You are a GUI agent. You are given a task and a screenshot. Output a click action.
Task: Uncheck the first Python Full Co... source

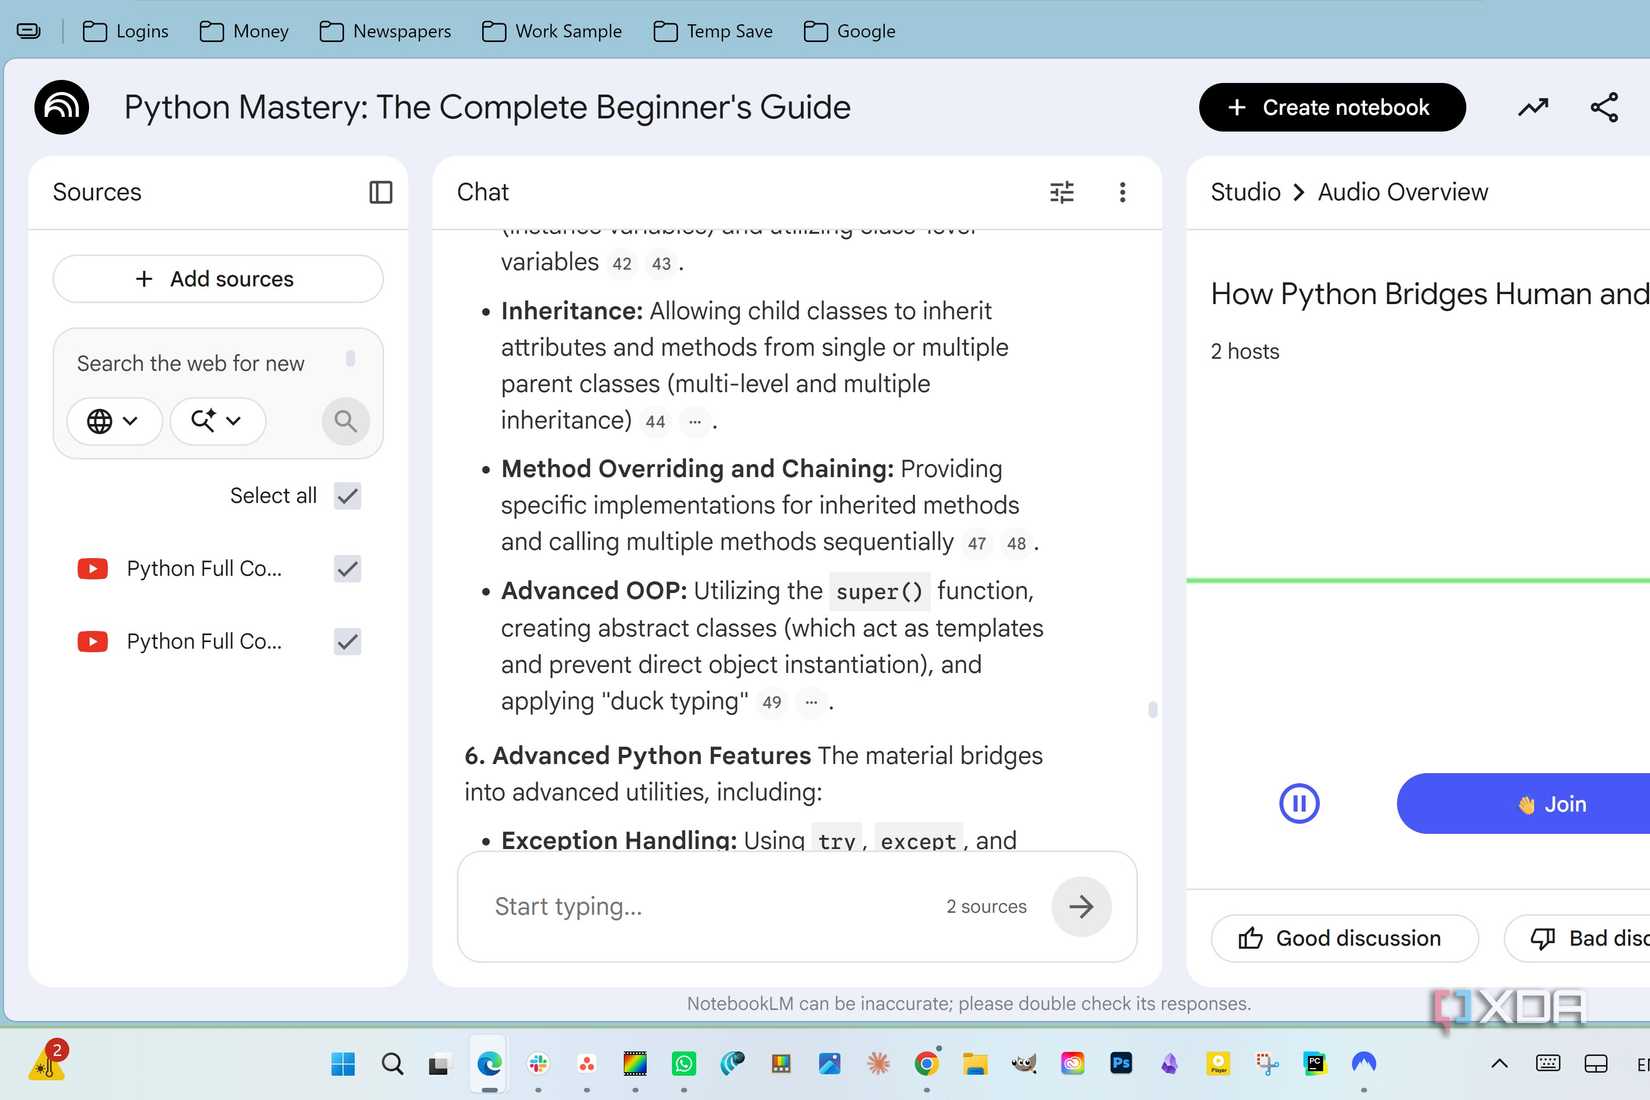tap(347, 569)
